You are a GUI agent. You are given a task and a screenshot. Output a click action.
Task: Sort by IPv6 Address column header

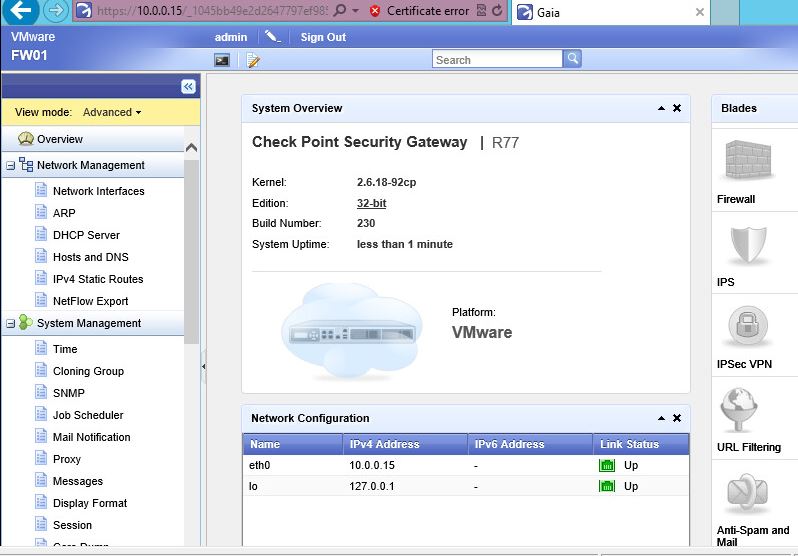pyautogui.click(x=530, y=444)
